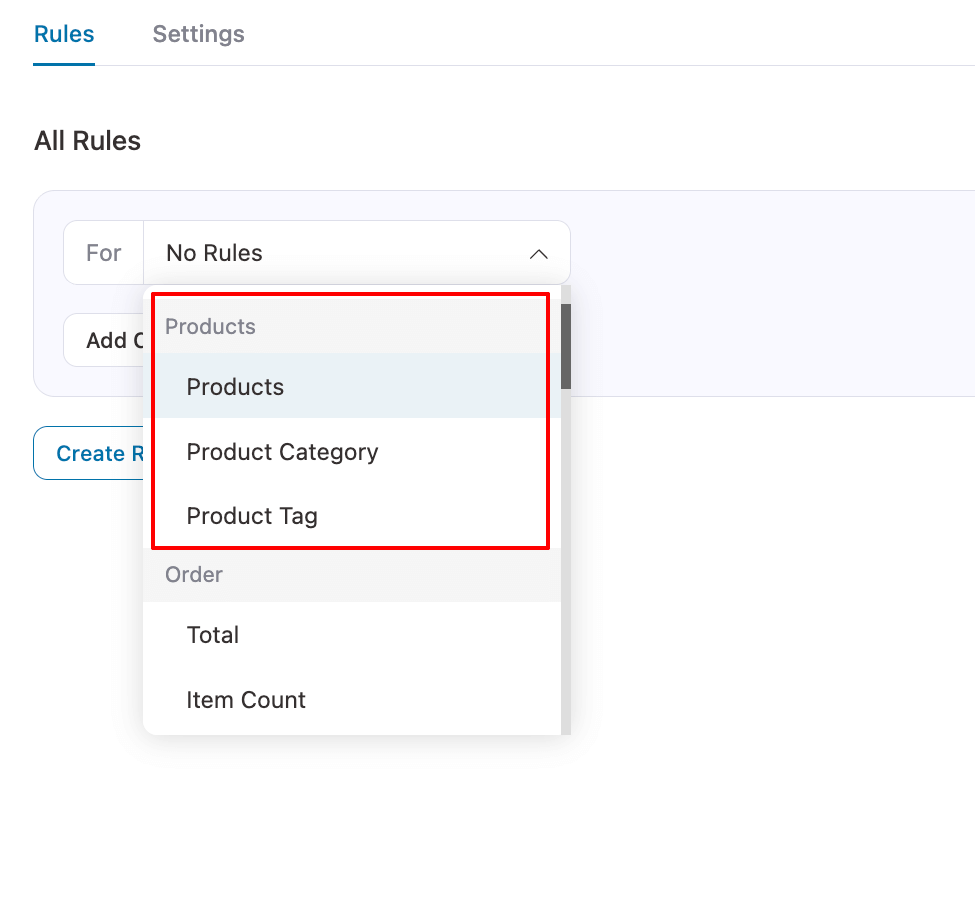
Task: Click the All Rules heading
Action: pyautogui.click(x=87, y=141)
